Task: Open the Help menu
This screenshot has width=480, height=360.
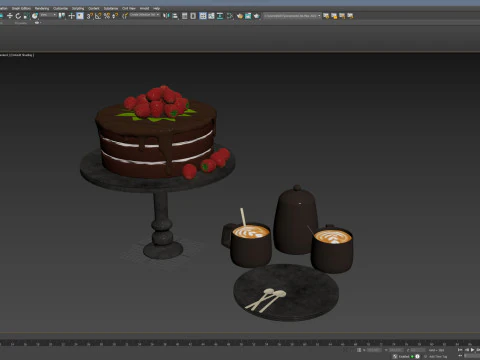Action: [156, 8]
